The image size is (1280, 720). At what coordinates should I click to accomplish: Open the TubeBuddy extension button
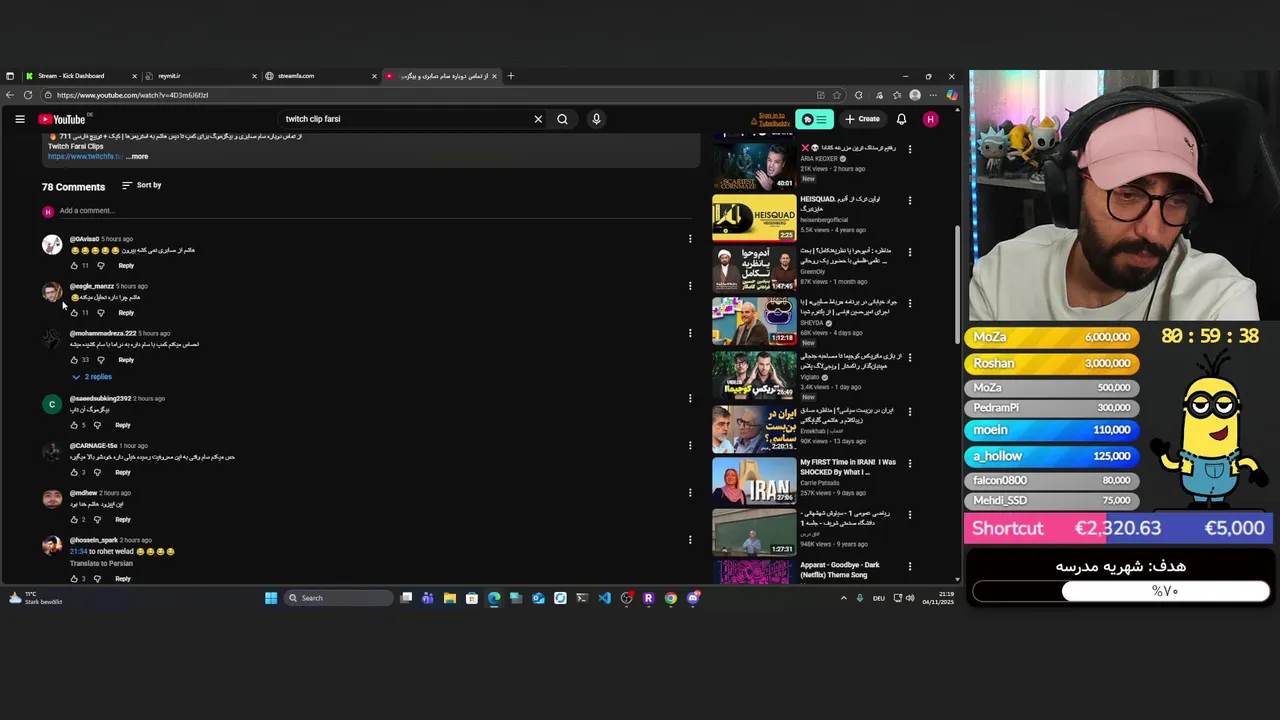coord(814,119)
